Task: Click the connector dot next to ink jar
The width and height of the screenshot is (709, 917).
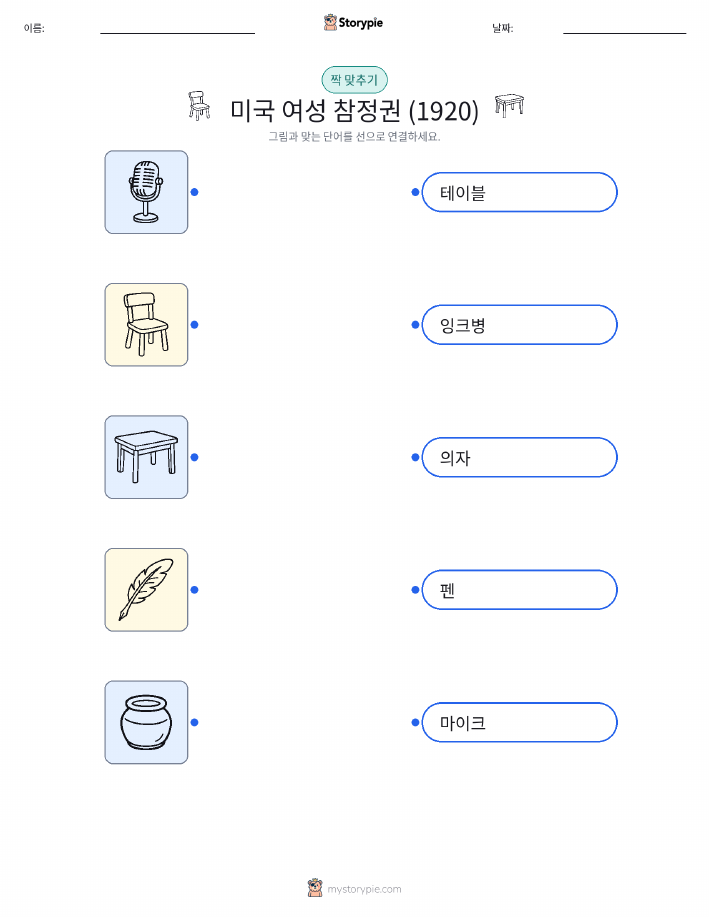Action: pyautogui.click(x=195, y=722)
